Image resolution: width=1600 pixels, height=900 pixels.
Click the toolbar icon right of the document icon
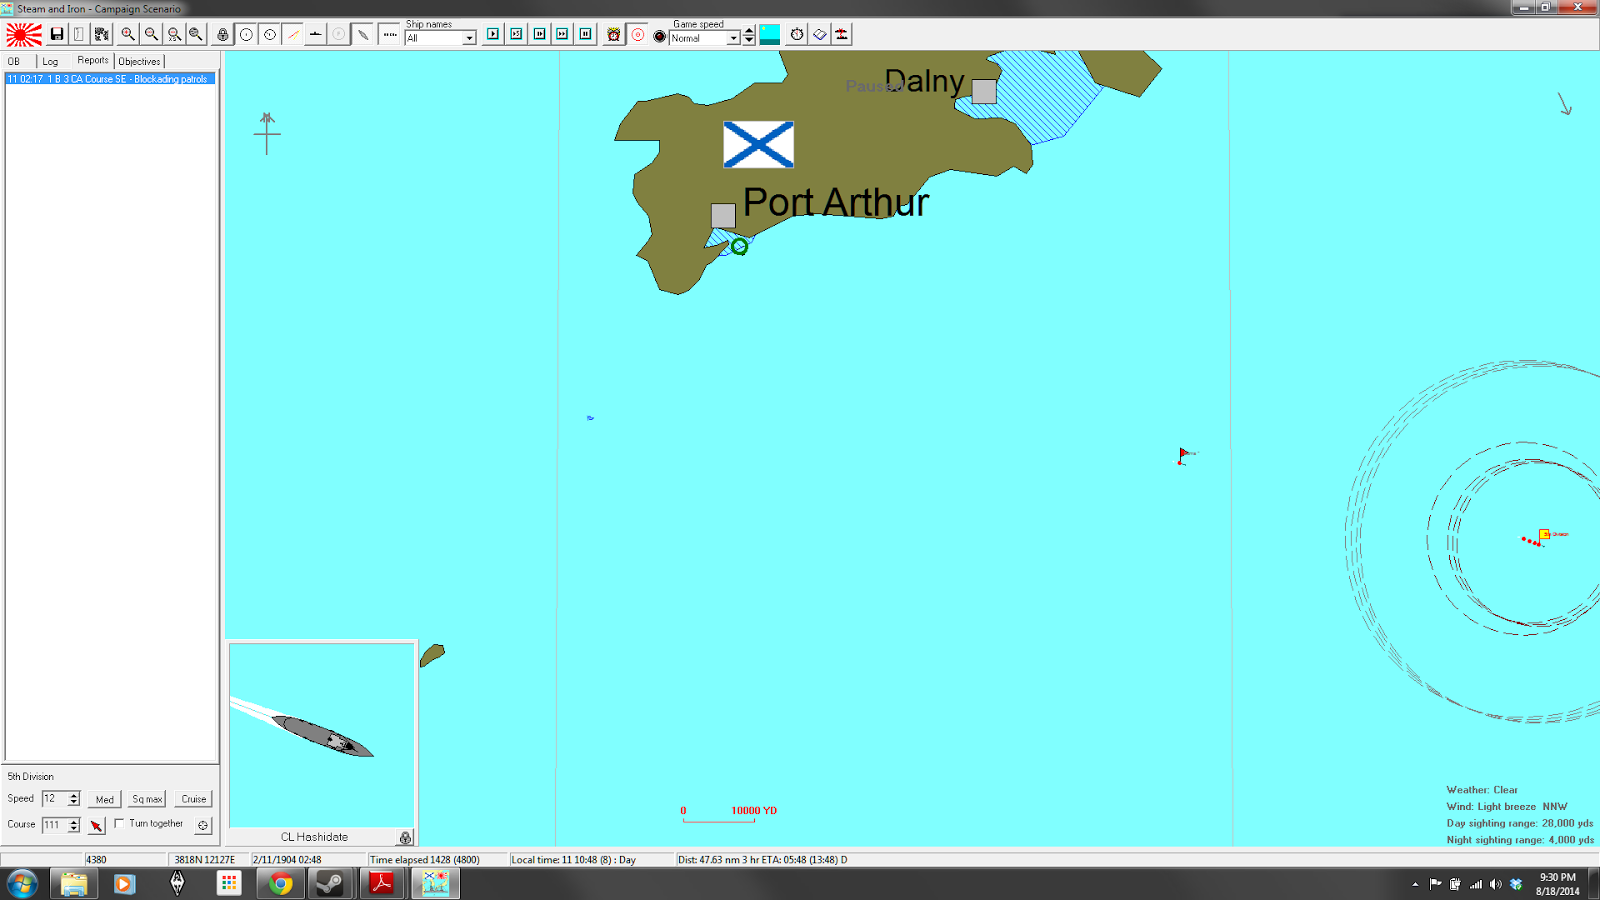click(101, 35)
